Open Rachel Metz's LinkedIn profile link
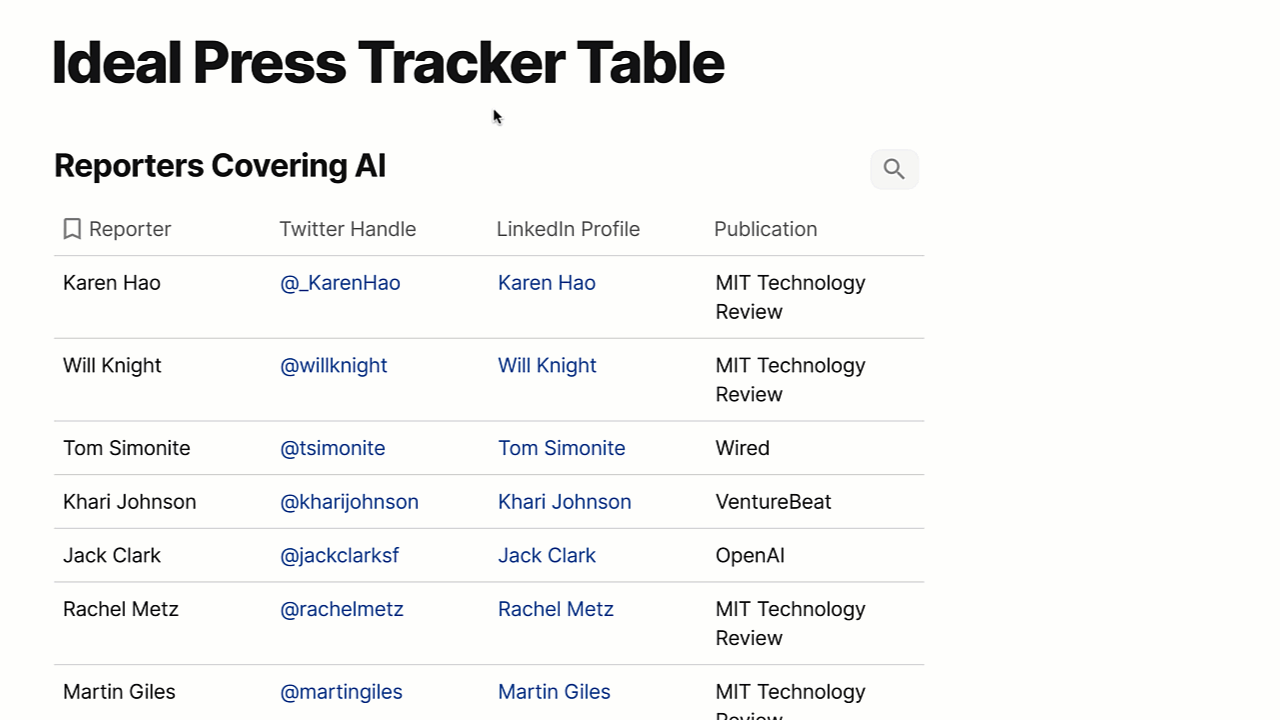This screenshot has height=720, width=1280. point(556,609)
